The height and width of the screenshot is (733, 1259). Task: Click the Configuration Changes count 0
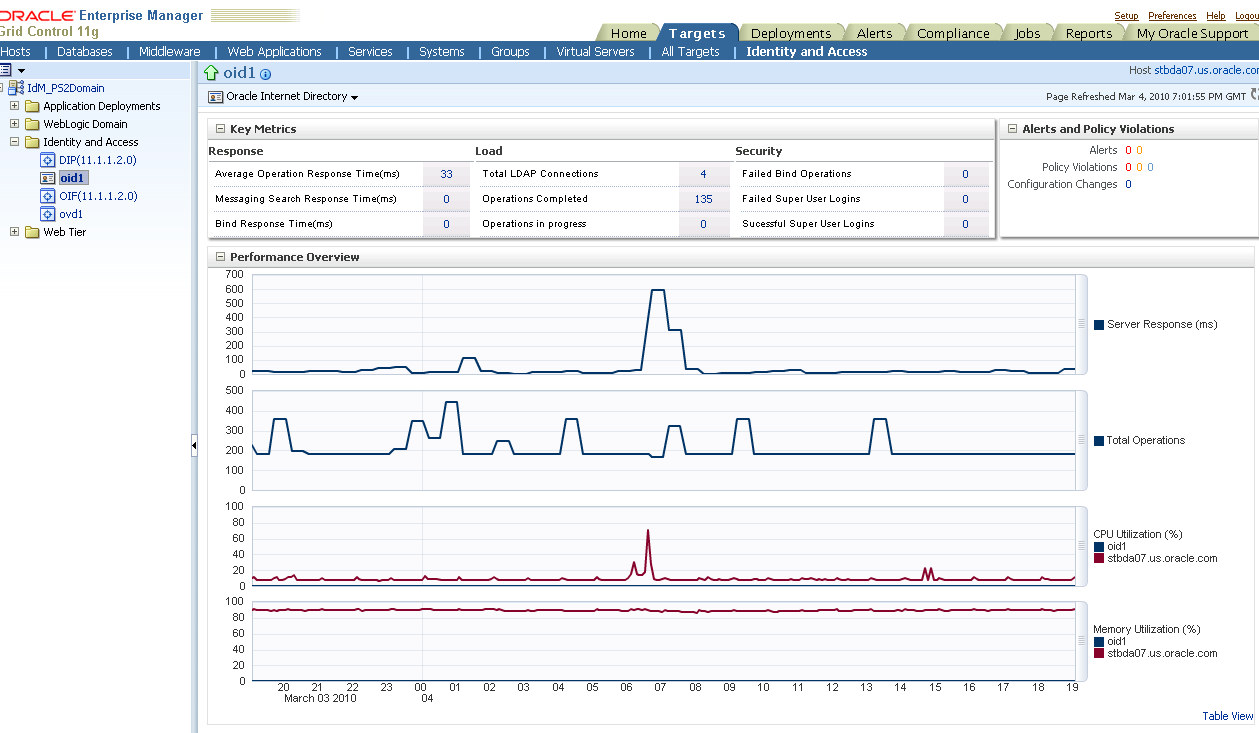(1128, 184)
